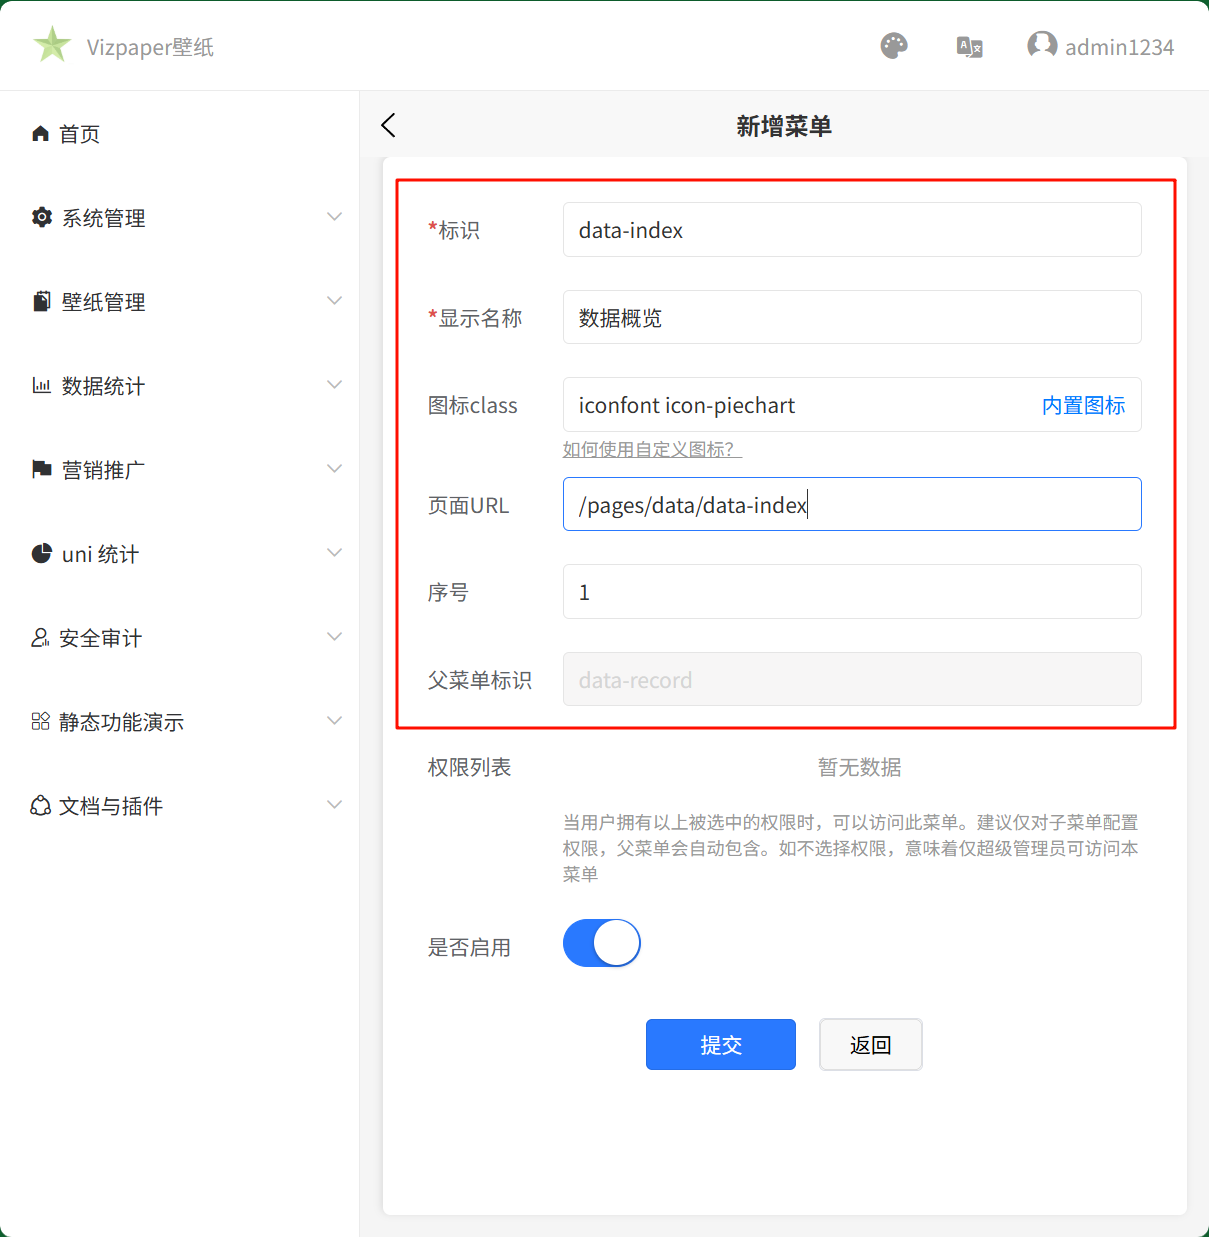Click the grid icon for 静态功能演示
Screen dimensions: 1209x1237
(x=40, y=721)
